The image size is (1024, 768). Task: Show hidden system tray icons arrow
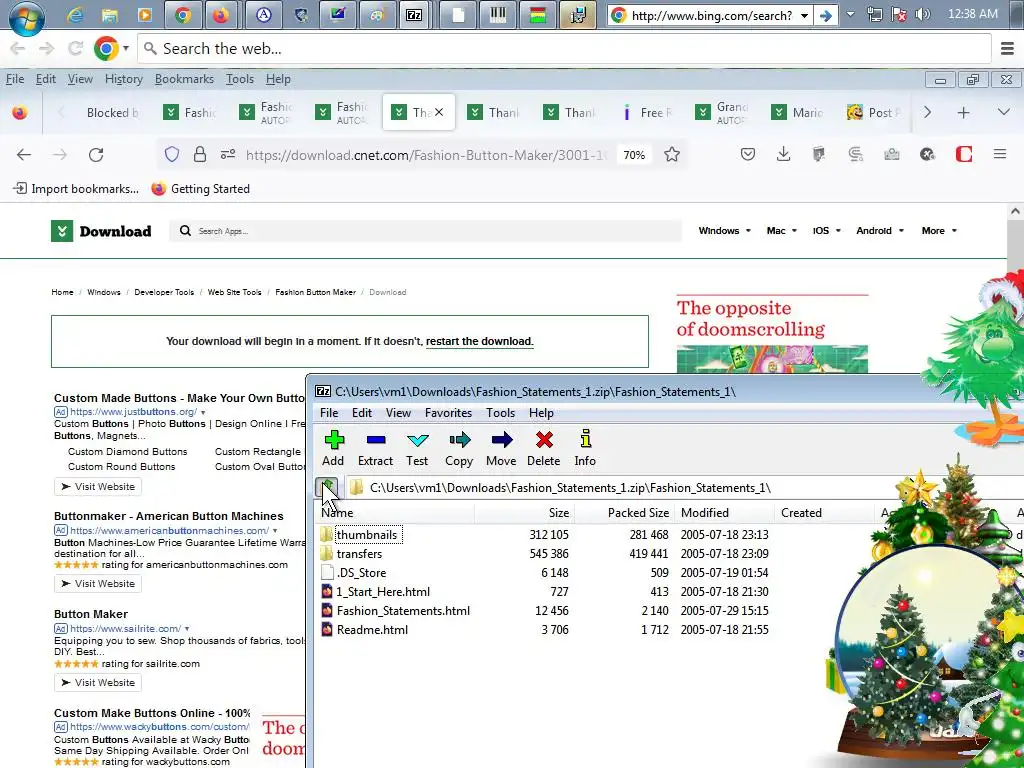tap(850, 14)
